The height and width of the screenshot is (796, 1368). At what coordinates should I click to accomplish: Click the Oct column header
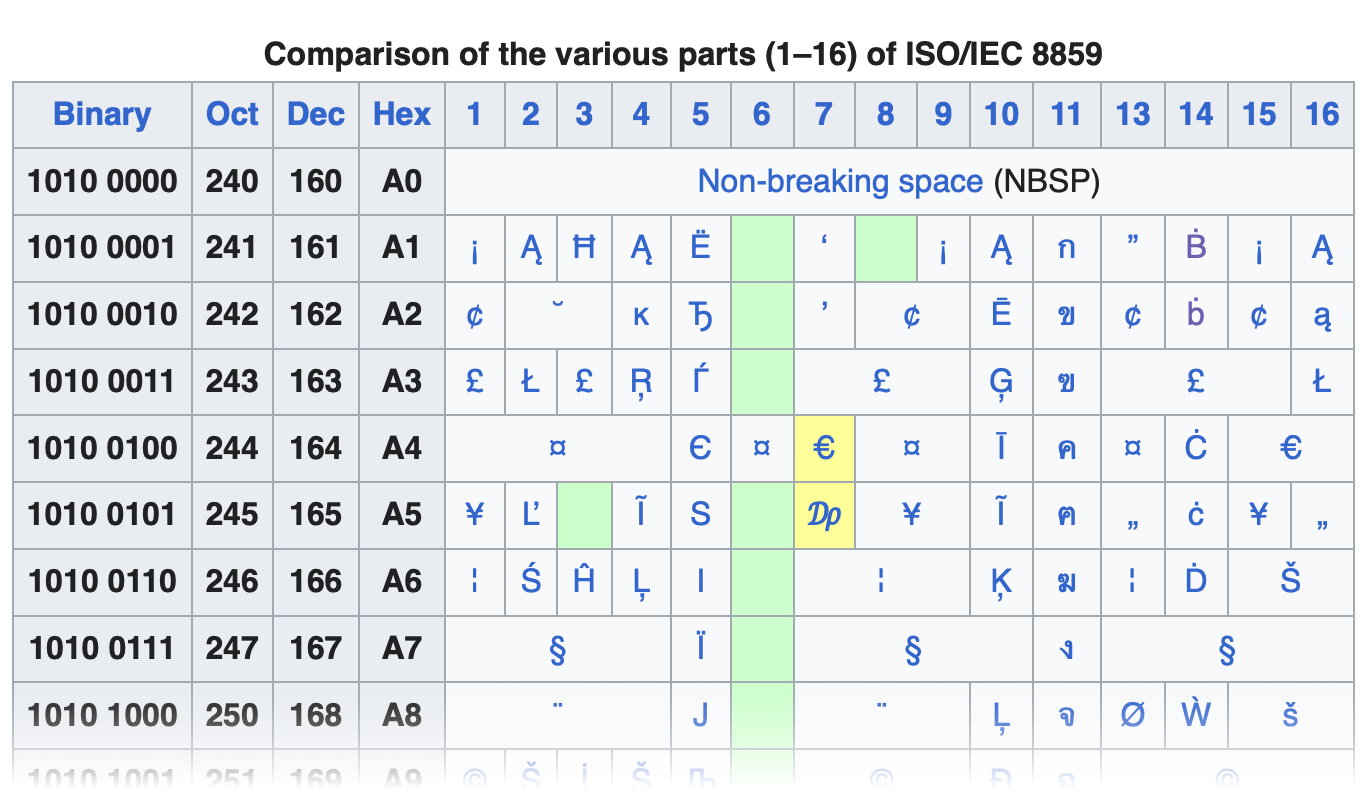point(232,114)
